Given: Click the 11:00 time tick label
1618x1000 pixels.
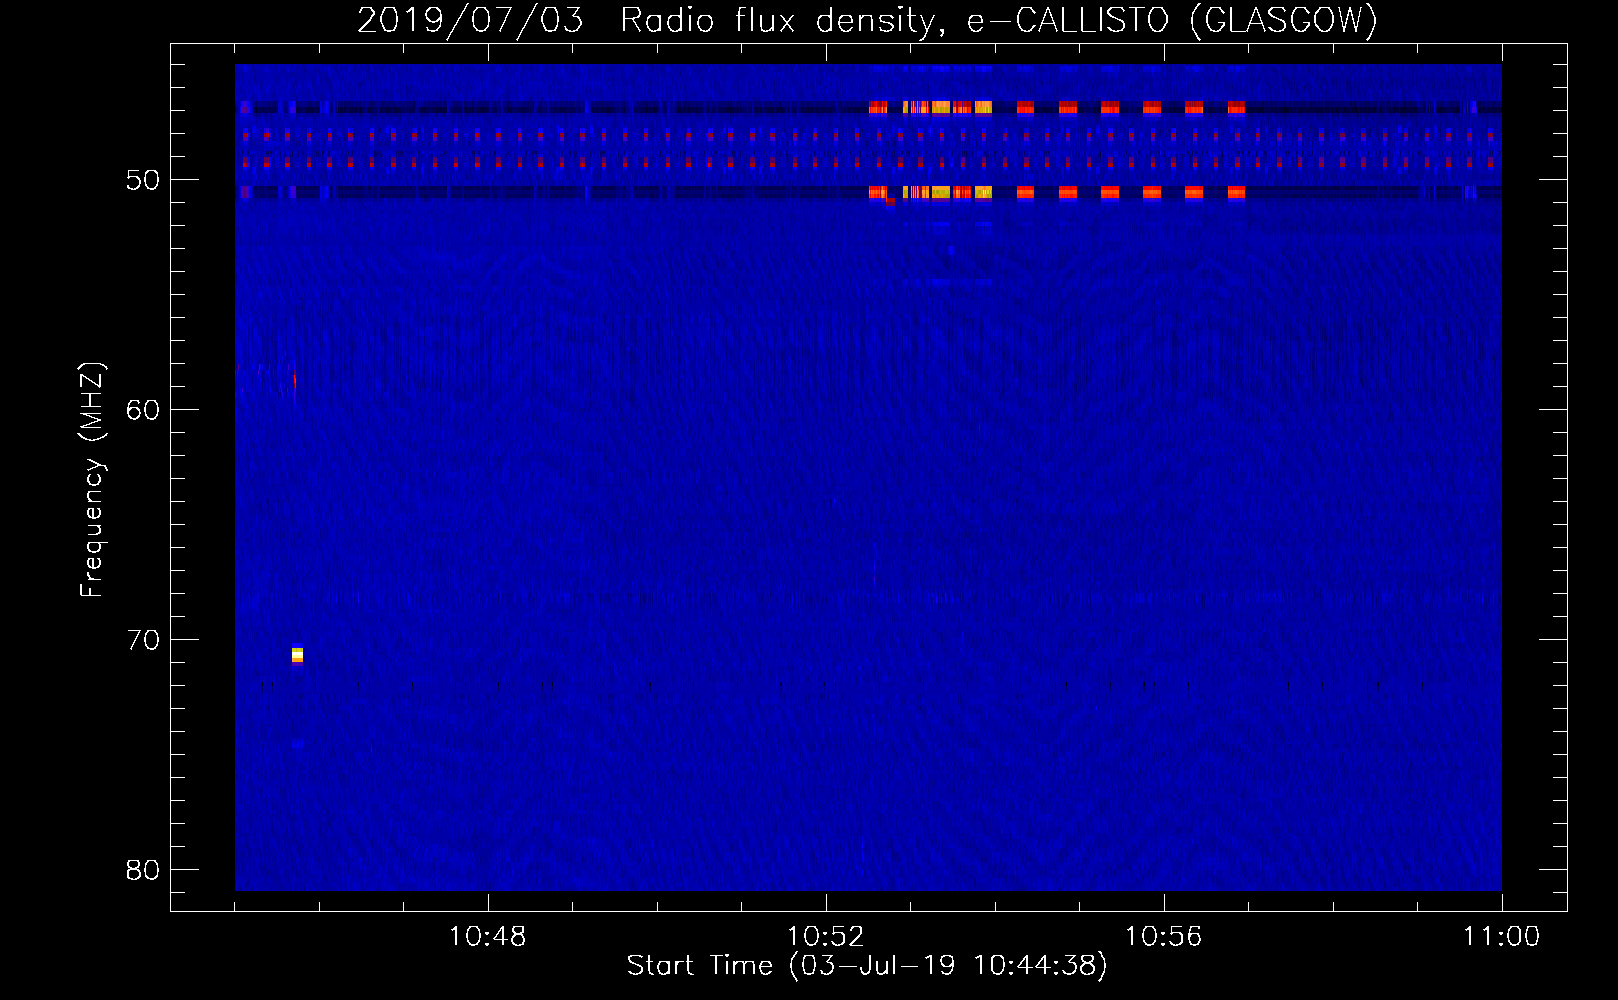Looking at the screenshot, I should tap(1501, 937).
